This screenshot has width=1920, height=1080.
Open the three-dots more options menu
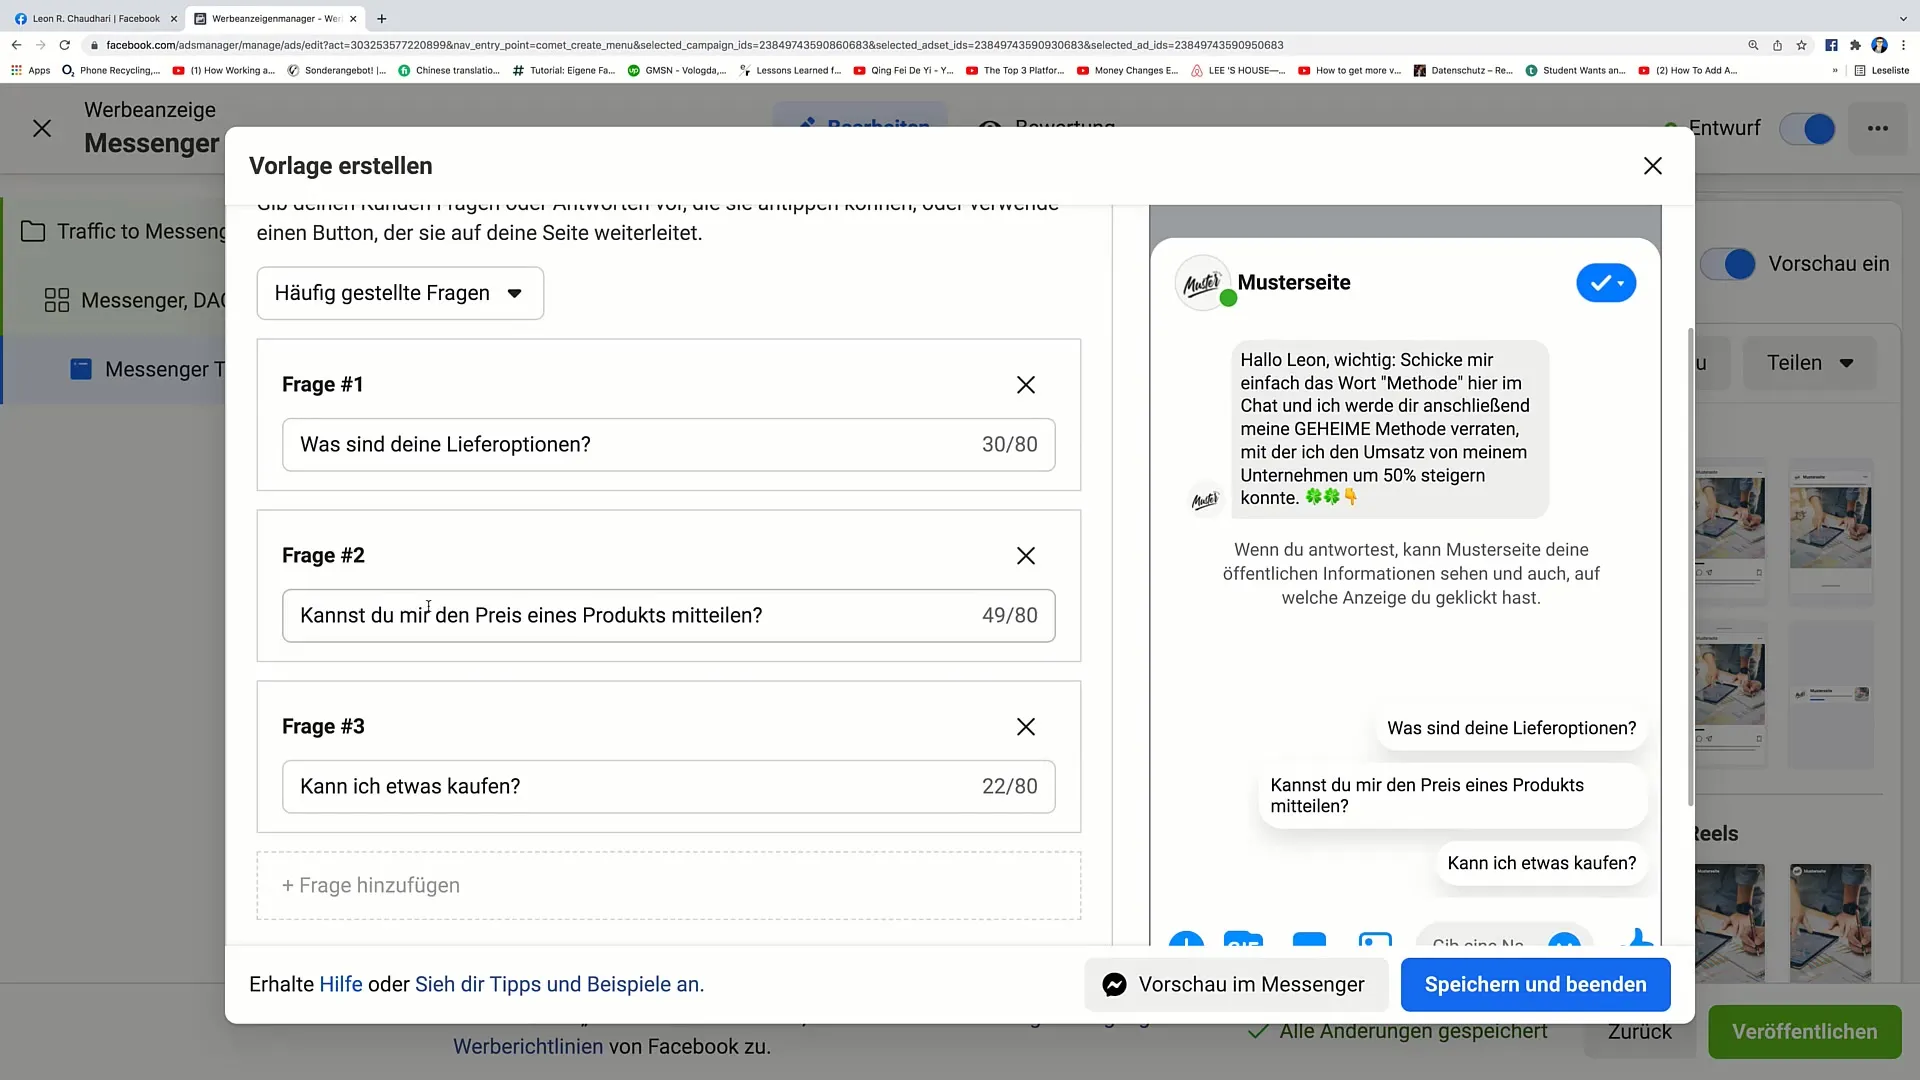pyautogui.click(x=1878, y=128)
